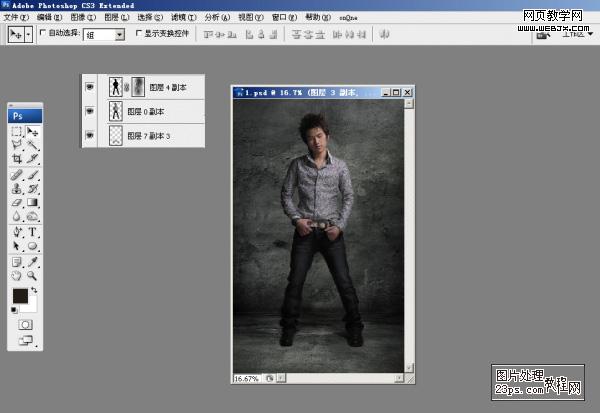Choose the Horizontal Type tool

pos(32,231)
